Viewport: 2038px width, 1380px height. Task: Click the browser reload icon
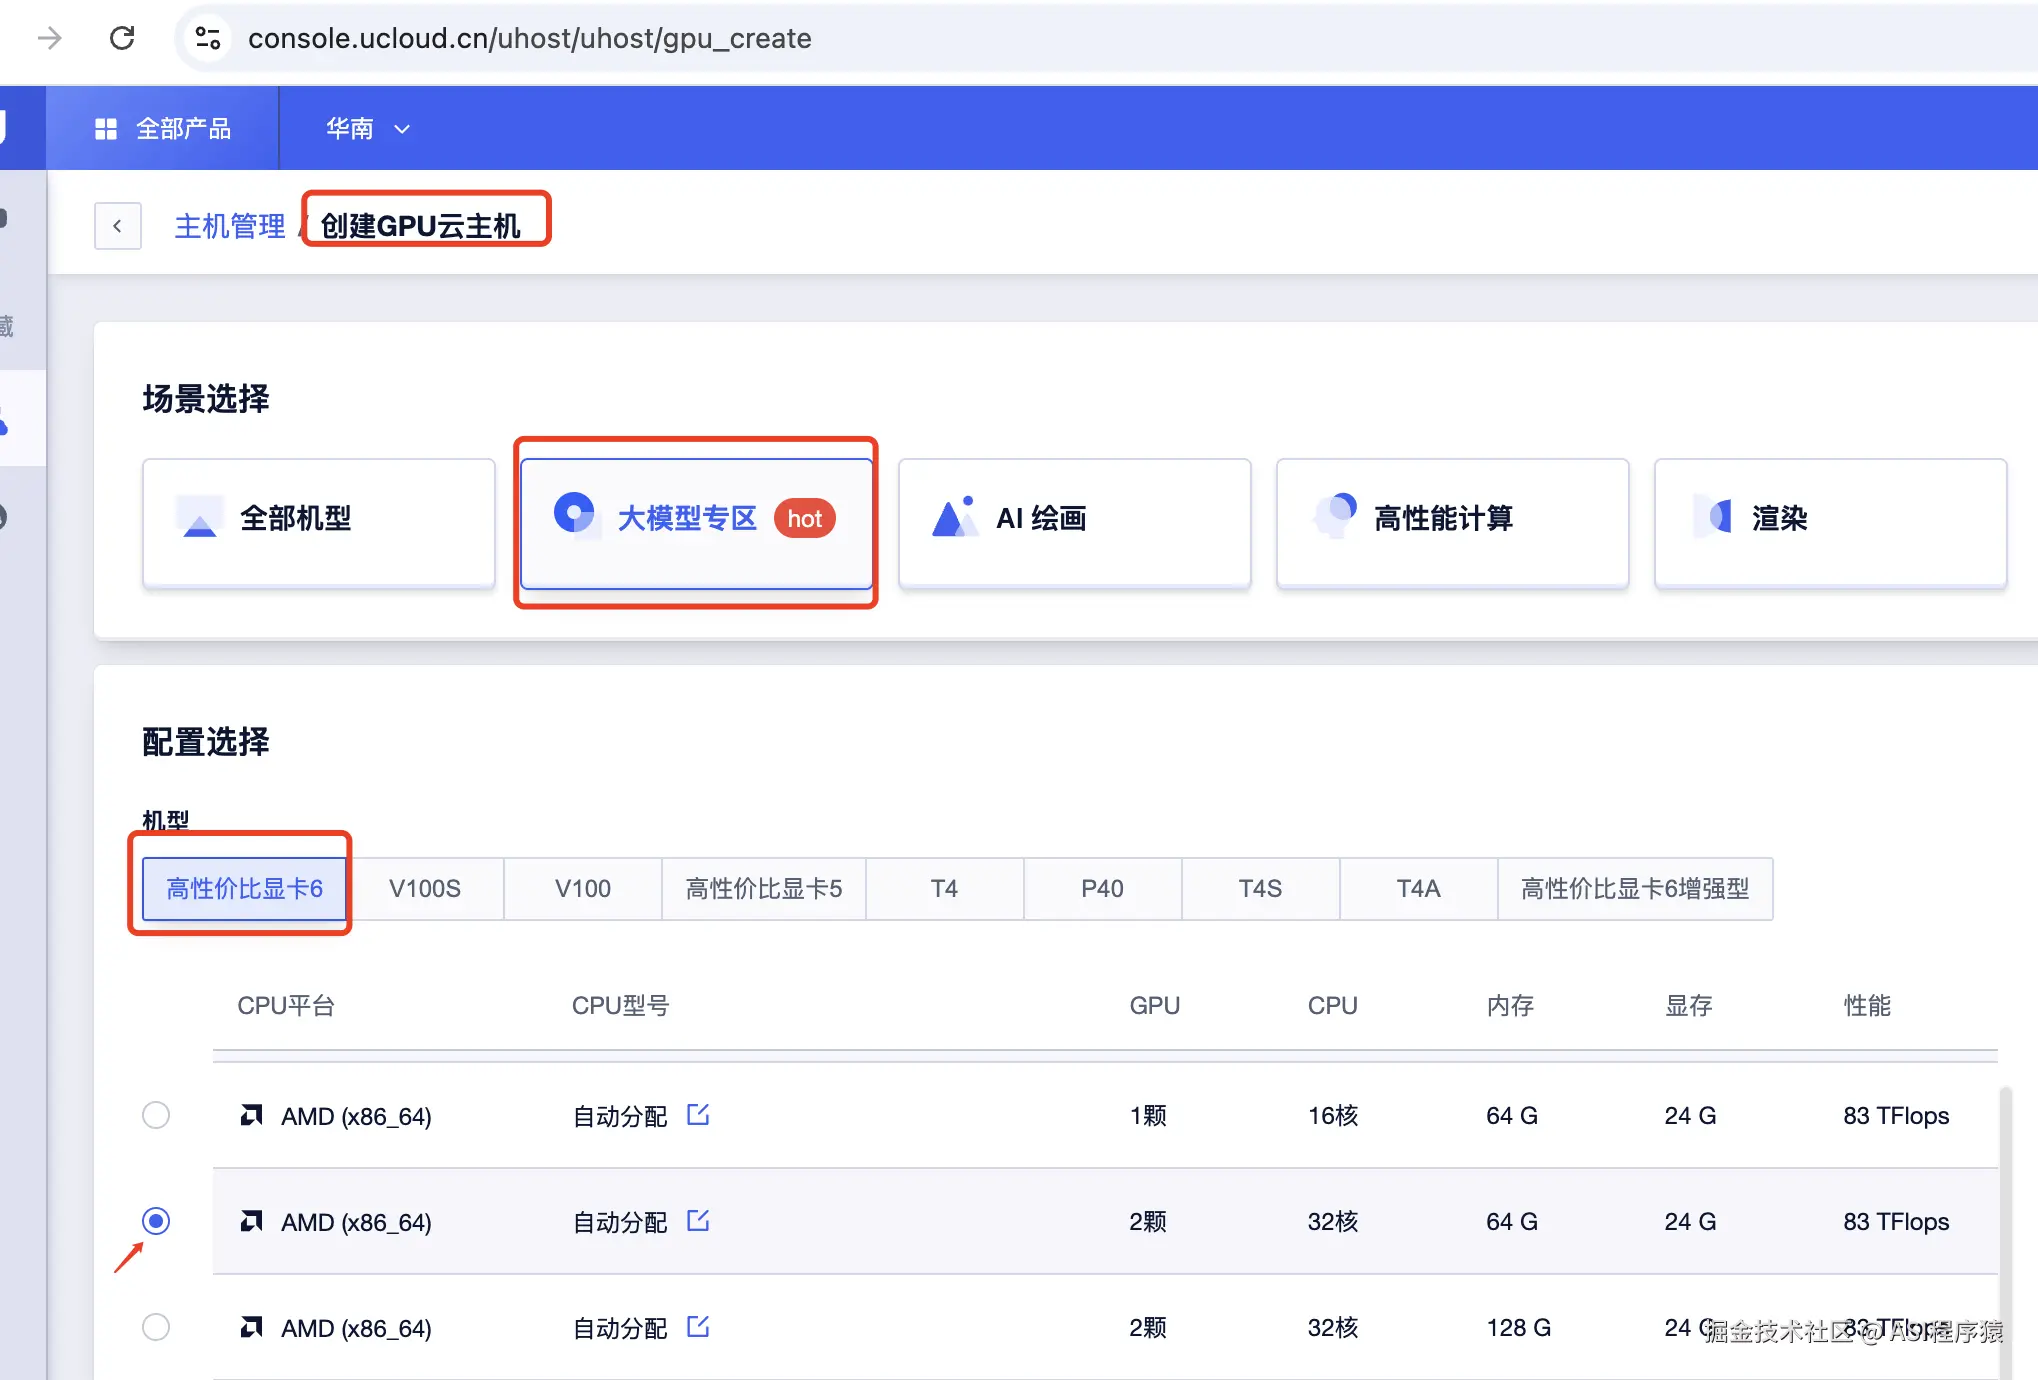tap(122, 38)
